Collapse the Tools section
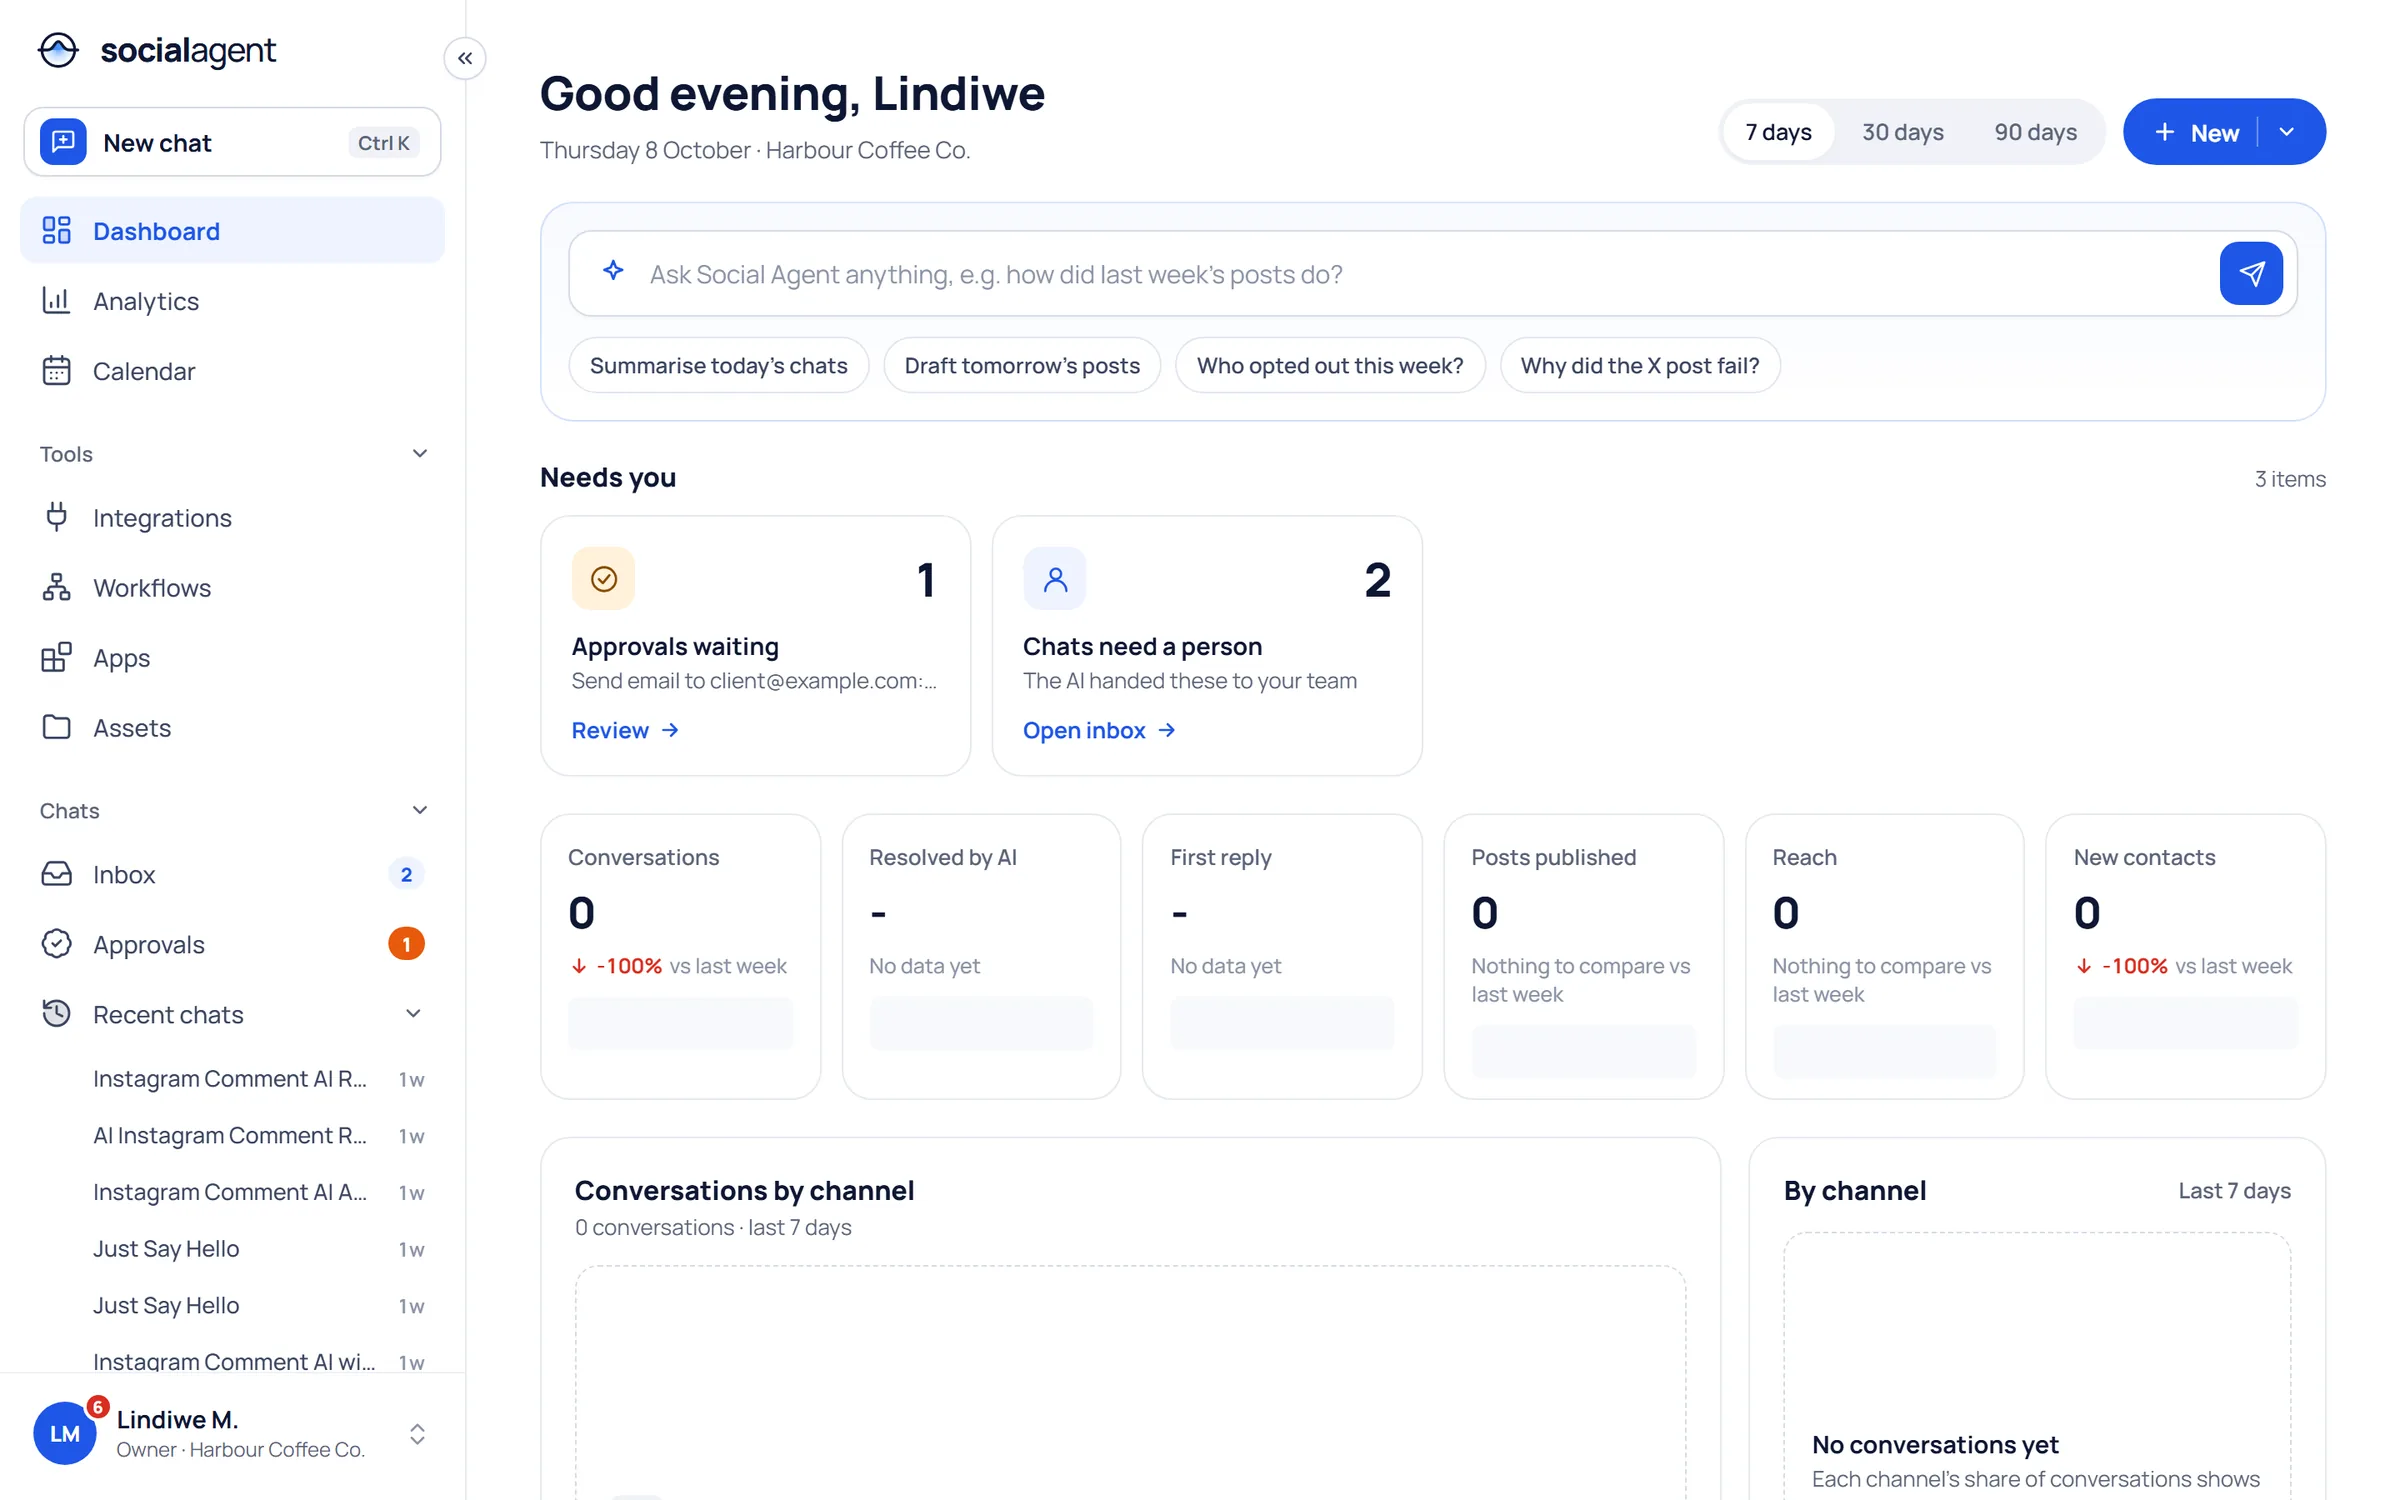The height and width of the screenshot is (1500, 2400). coord(420,453)
